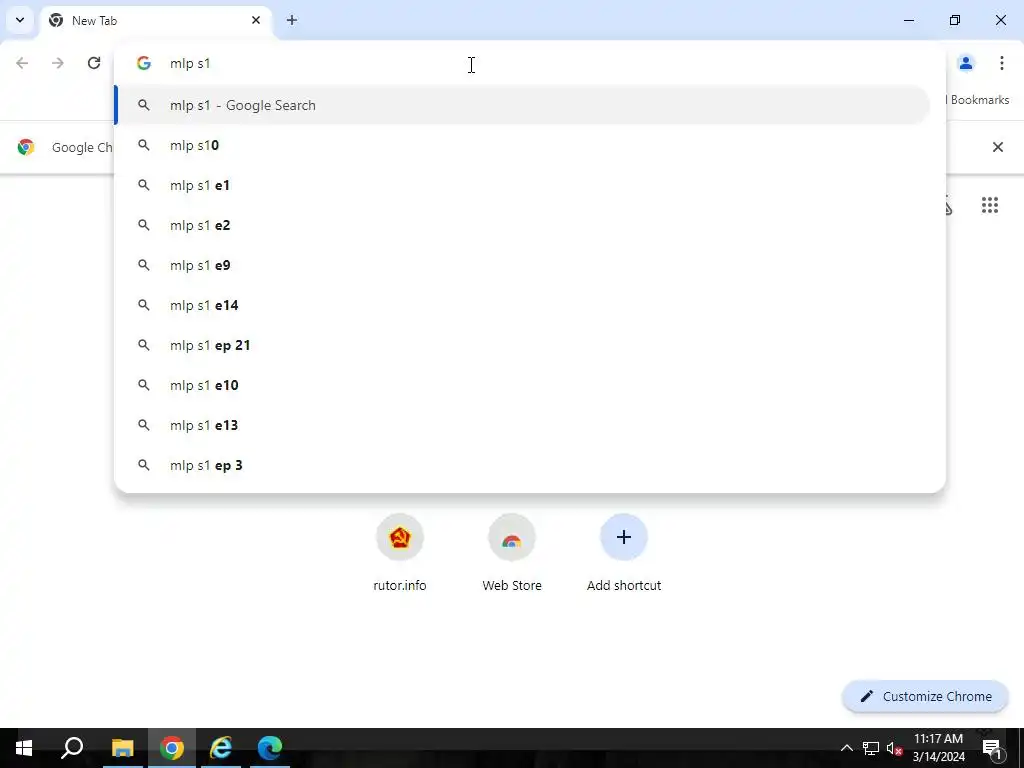The height and width of the screenshot is (768, 1024).
Task: Click the Labs flask icon on page
Action: [x=948, y=206]
